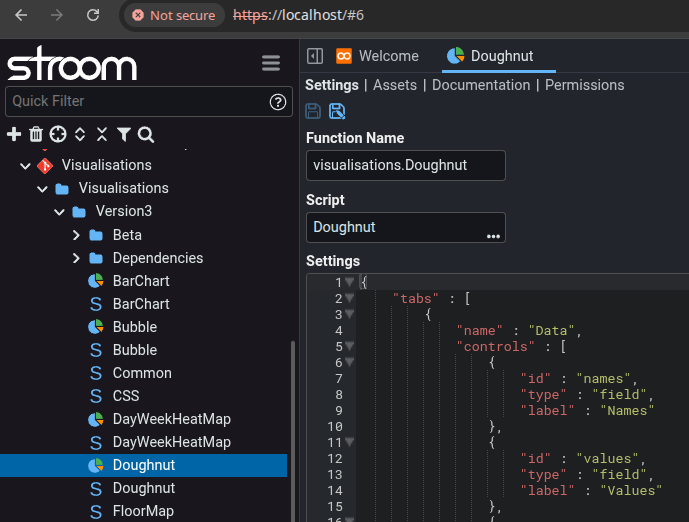Collapse all tree nodes icon
The image size is (689, 522).
[x=102, y=134]
